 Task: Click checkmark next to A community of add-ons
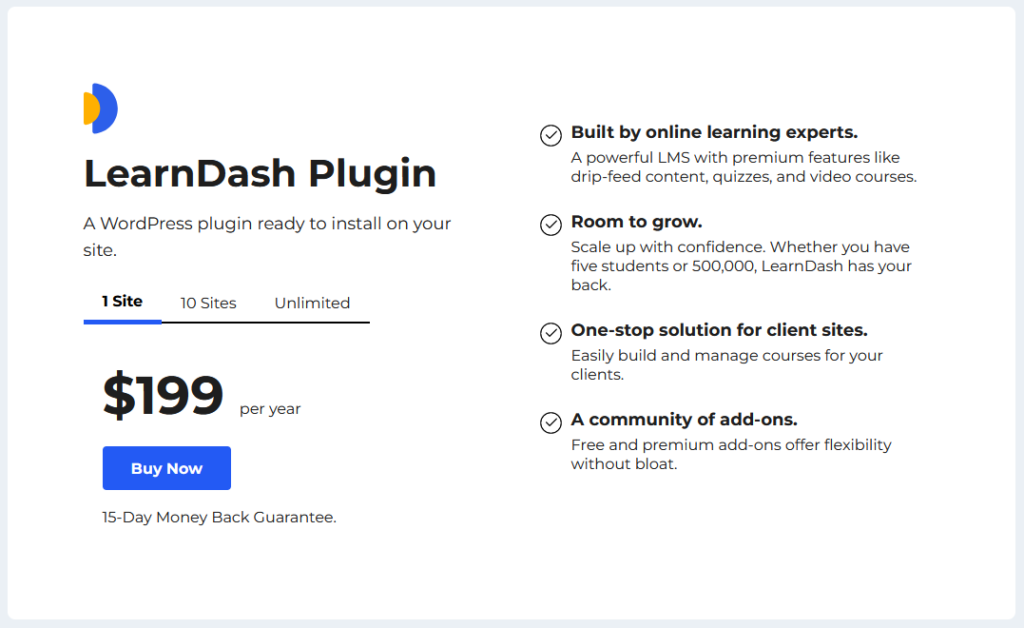[550, 422]
